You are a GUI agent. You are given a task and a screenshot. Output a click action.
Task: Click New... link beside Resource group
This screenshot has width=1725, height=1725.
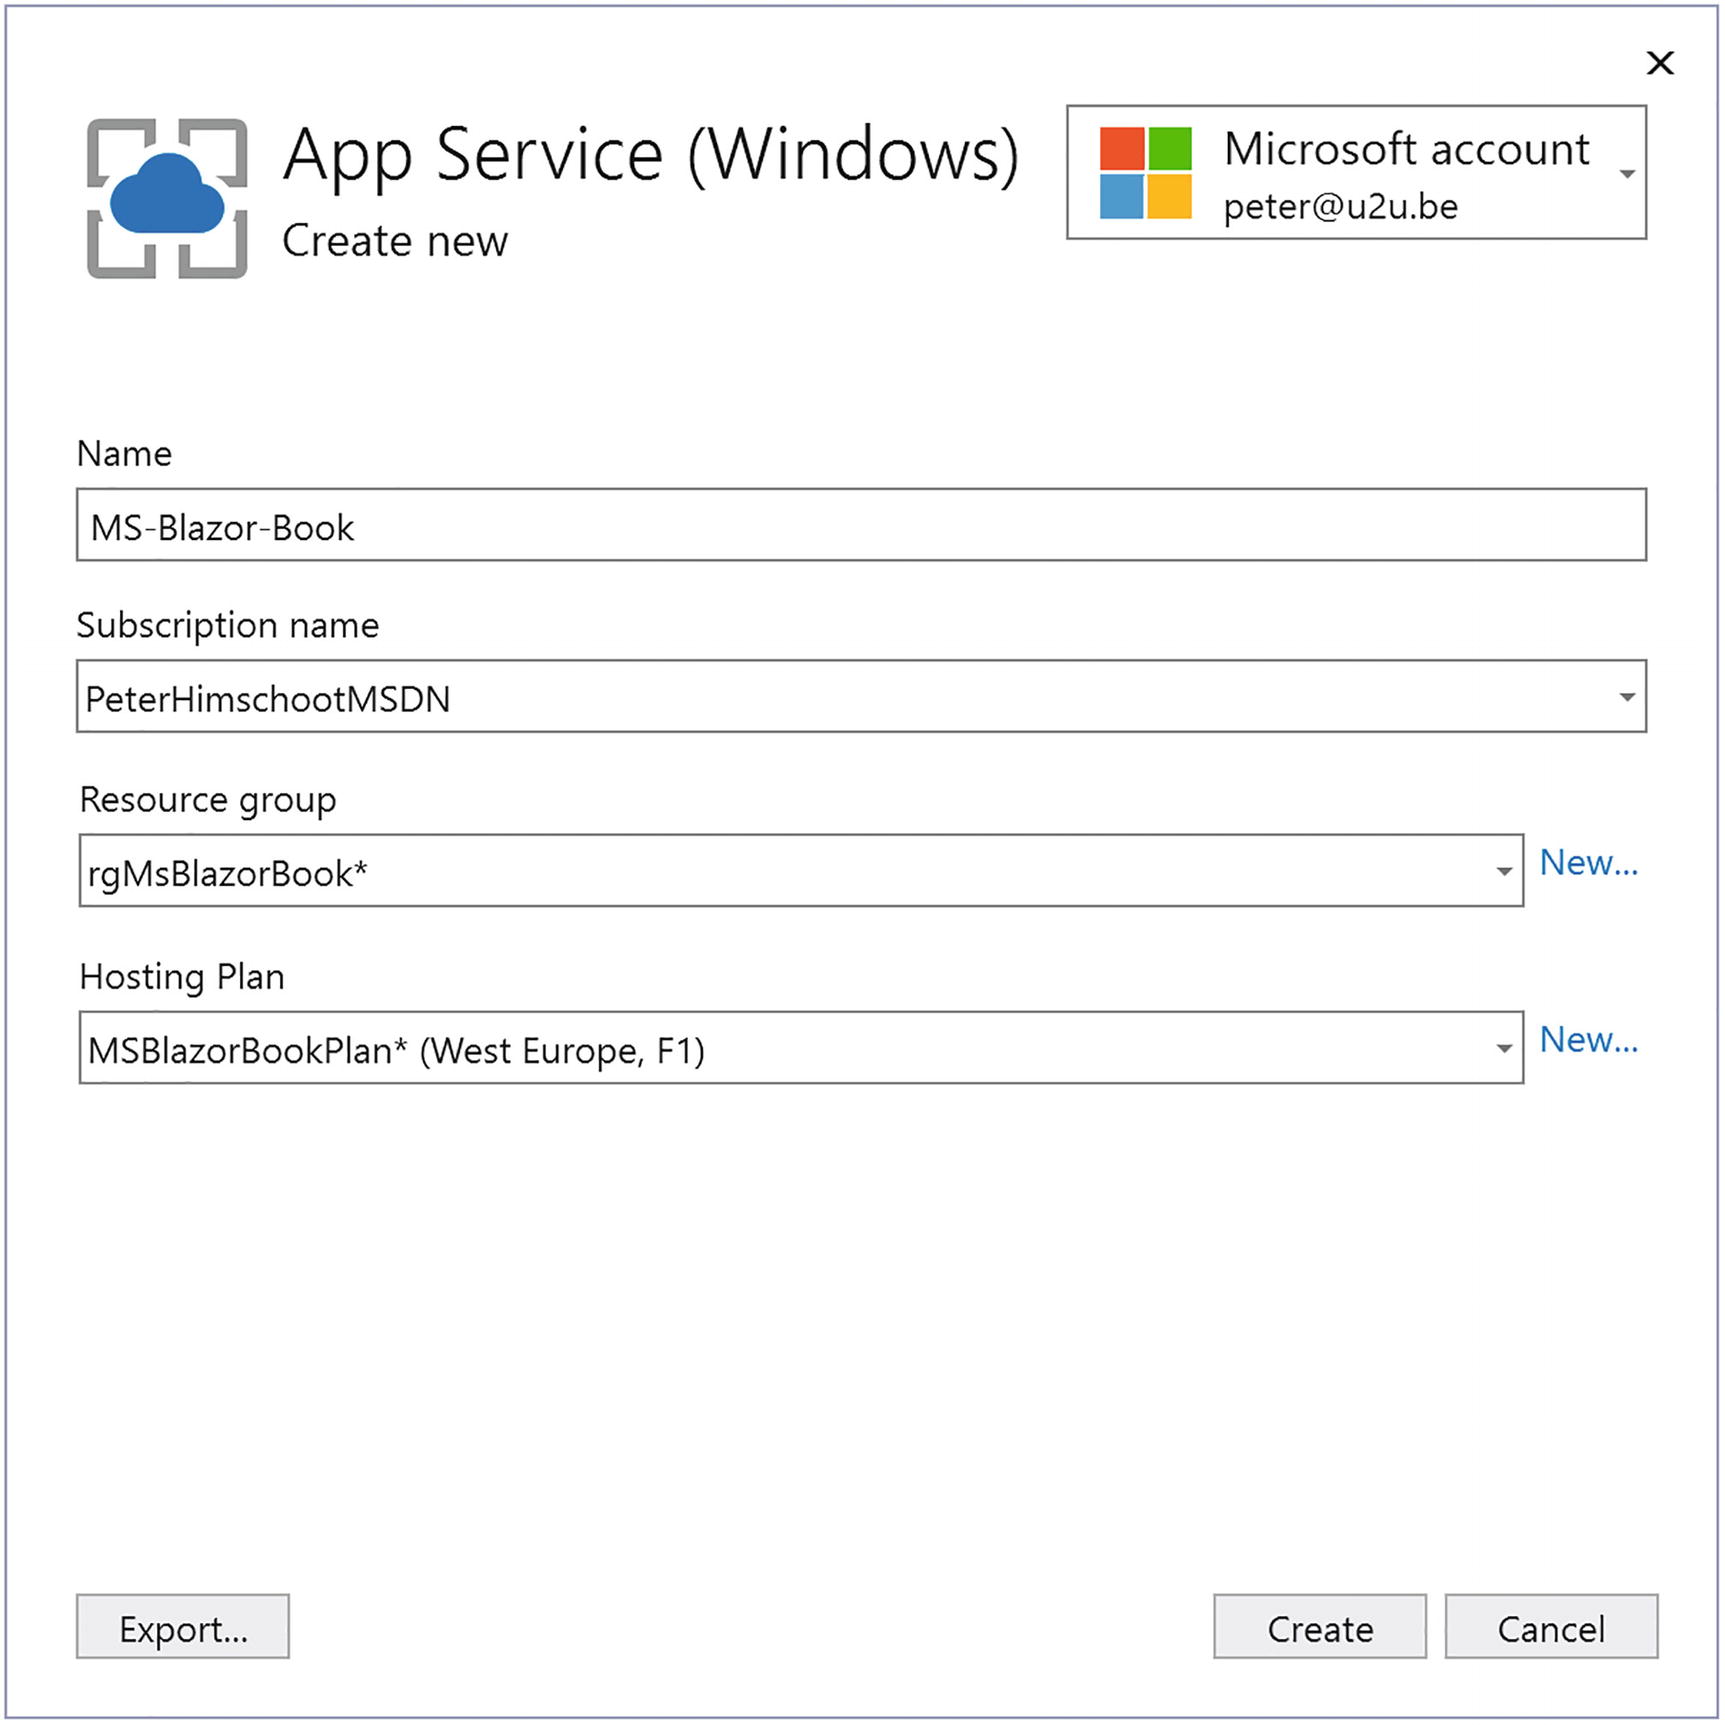coord(1588,863)
